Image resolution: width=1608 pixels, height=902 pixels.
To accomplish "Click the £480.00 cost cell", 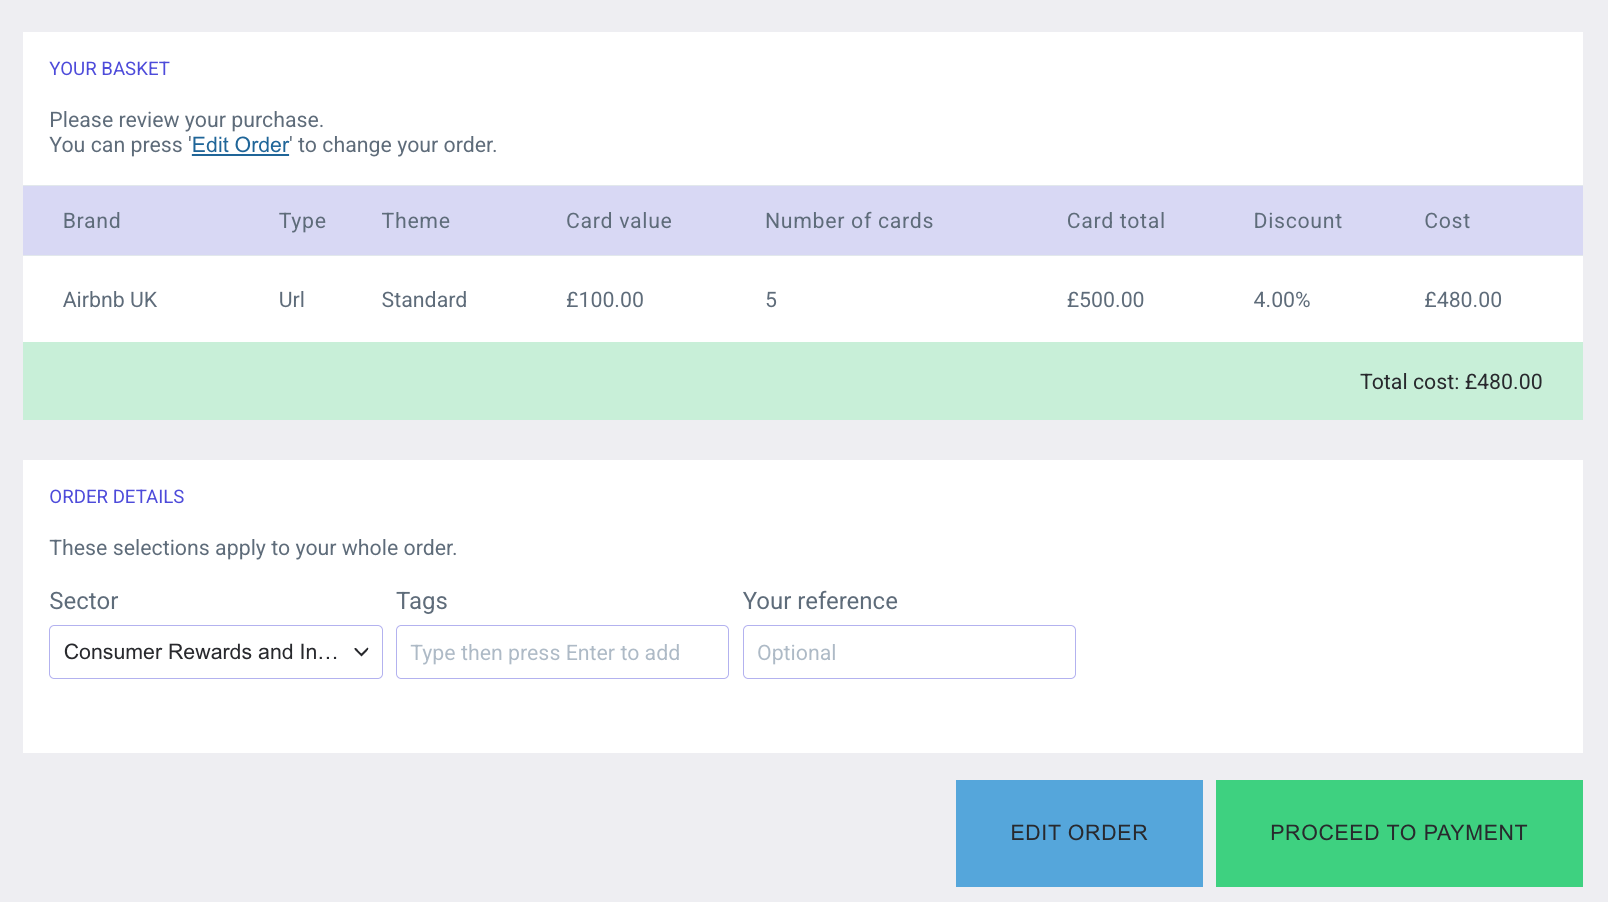I will [x=1462, y=300].
